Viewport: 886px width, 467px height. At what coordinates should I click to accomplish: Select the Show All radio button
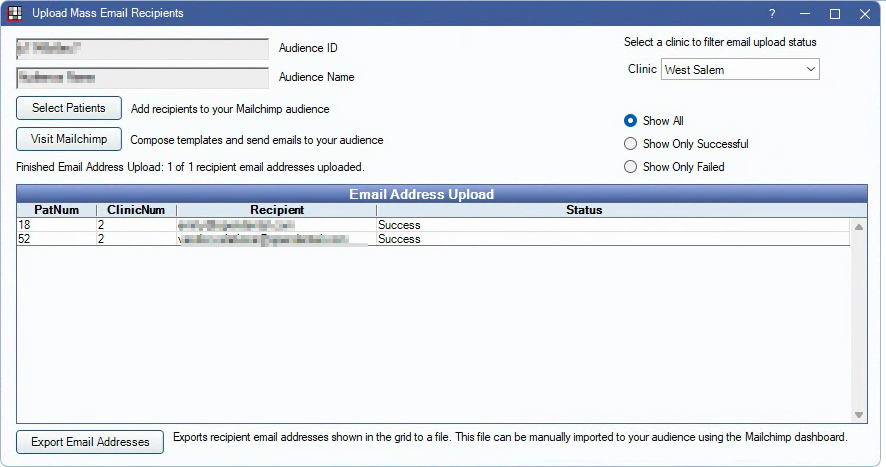pyautogui.click(x=630, y=121)
